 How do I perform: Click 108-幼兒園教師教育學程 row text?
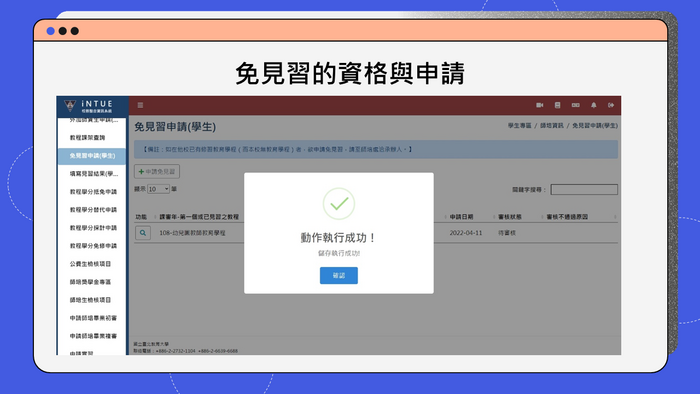click(192, 233)
